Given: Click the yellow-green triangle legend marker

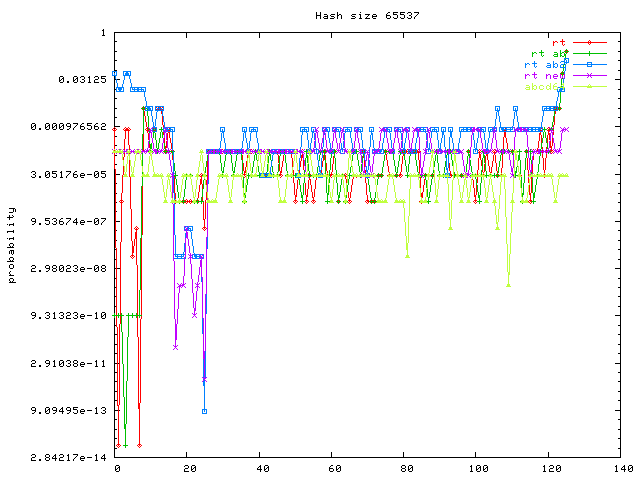Looking at the screenshot, I should coord(590,87).
